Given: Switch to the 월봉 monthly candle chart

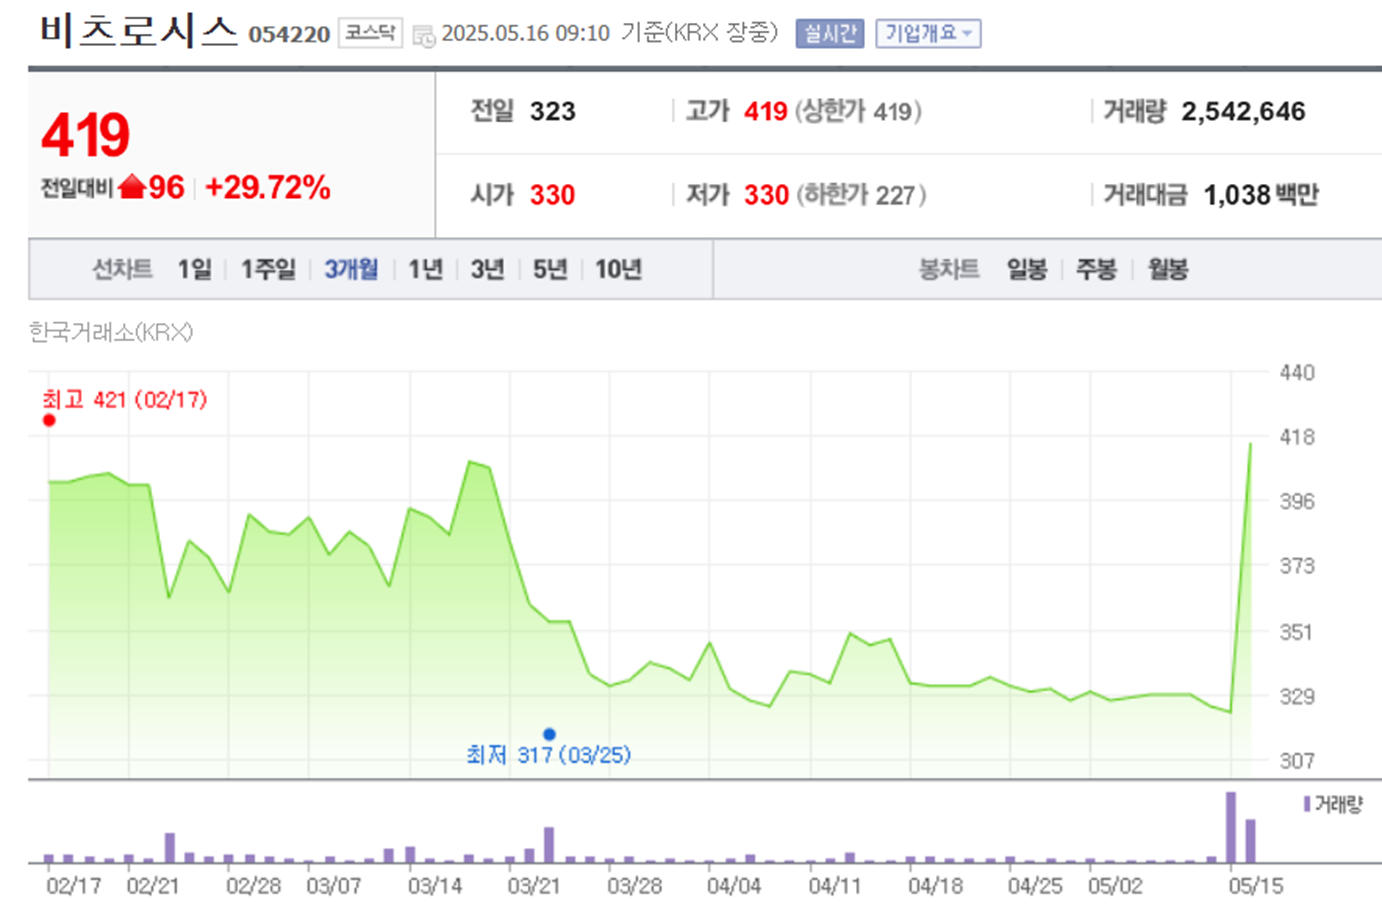Looking at the screenshot, I should [x=1167, y=269].
